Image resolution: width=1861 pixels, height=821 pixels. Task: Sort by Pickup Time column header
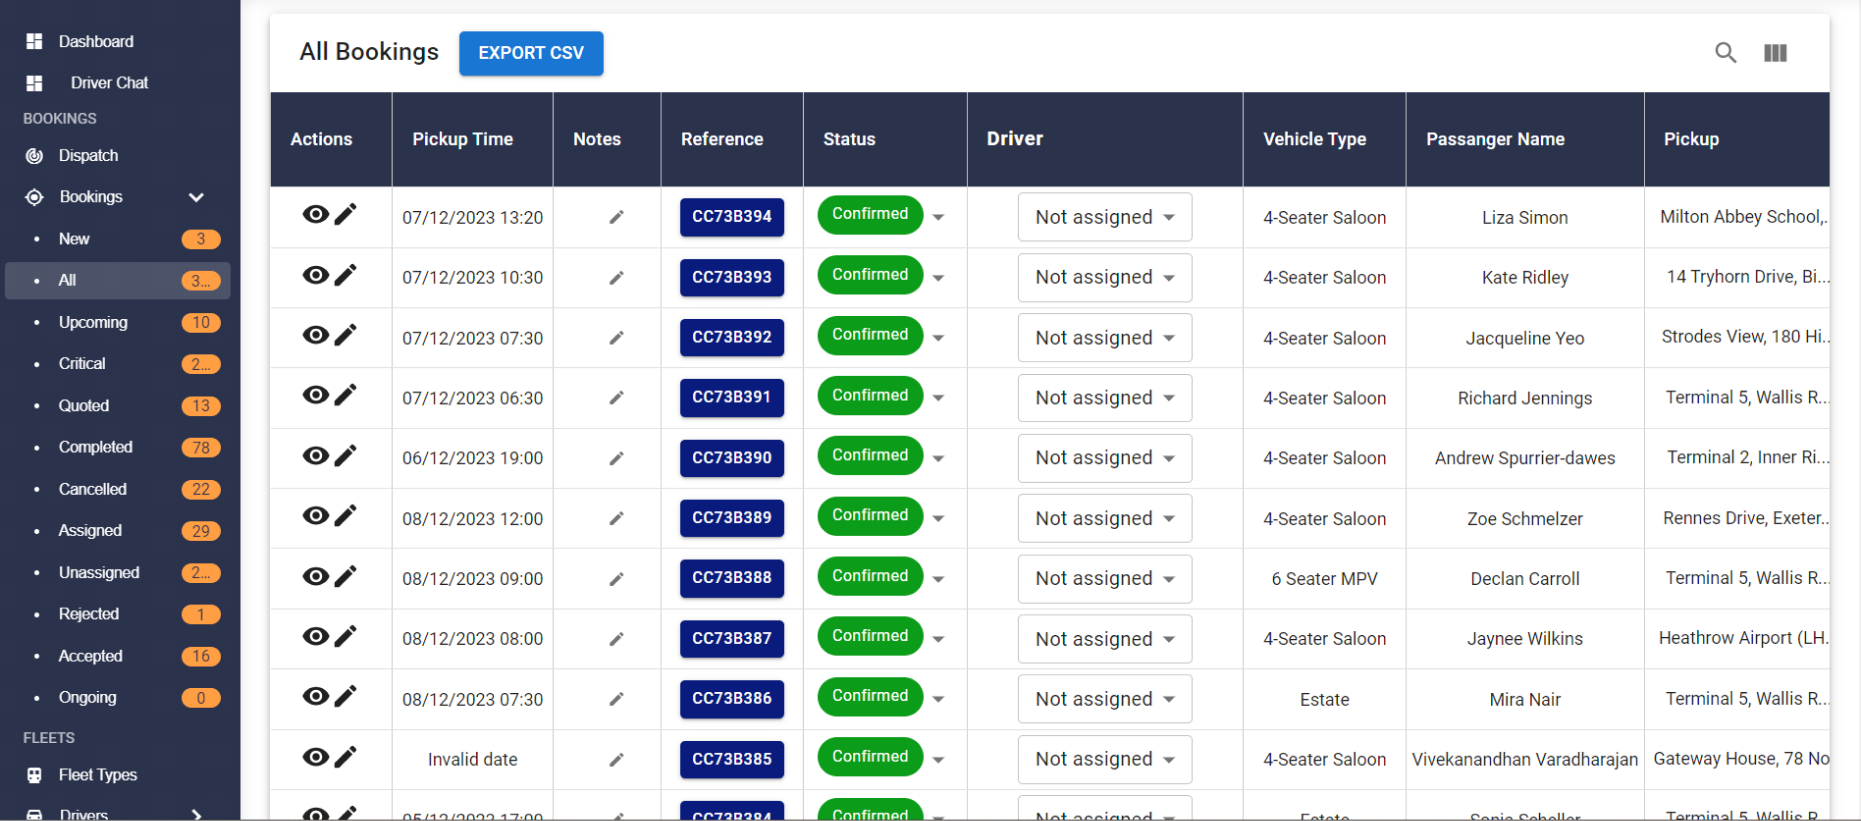tap(462, 139)
